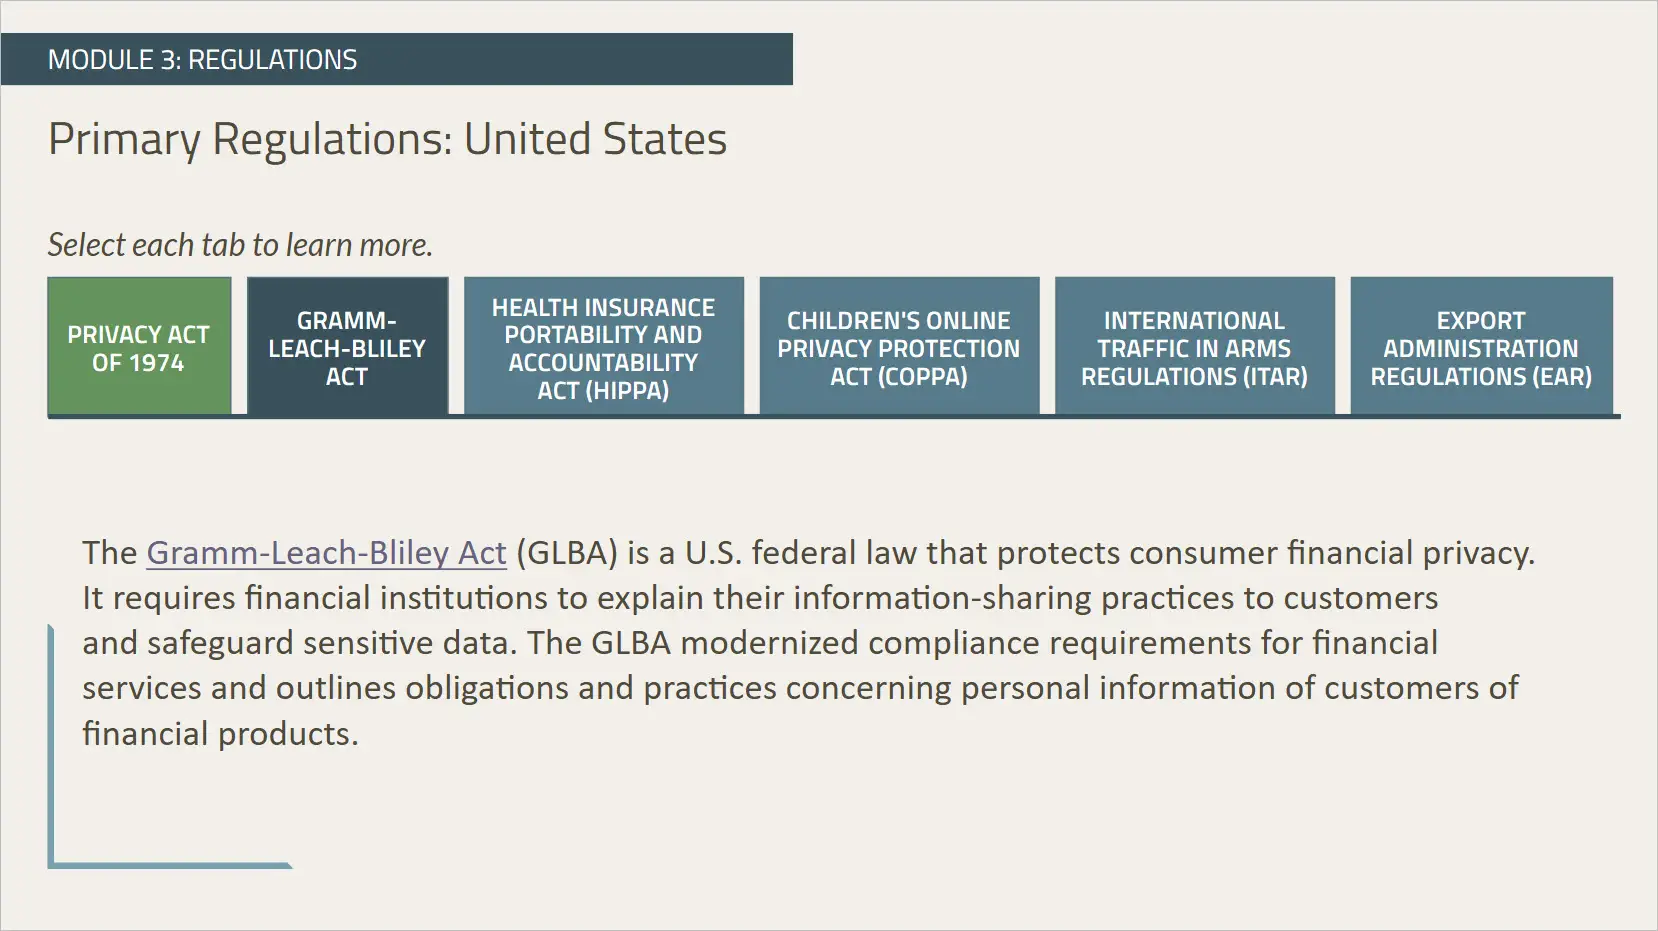This screenshot has width=1658, height=931.
Task: Click the Primary Regulations slide heading
Action: click(387, 139)
